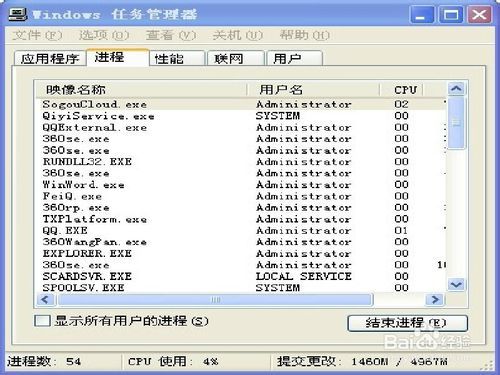Click the horizontal scrollbar thumb
Viewport: 500px width, 375px height.
tap(215, 300)
